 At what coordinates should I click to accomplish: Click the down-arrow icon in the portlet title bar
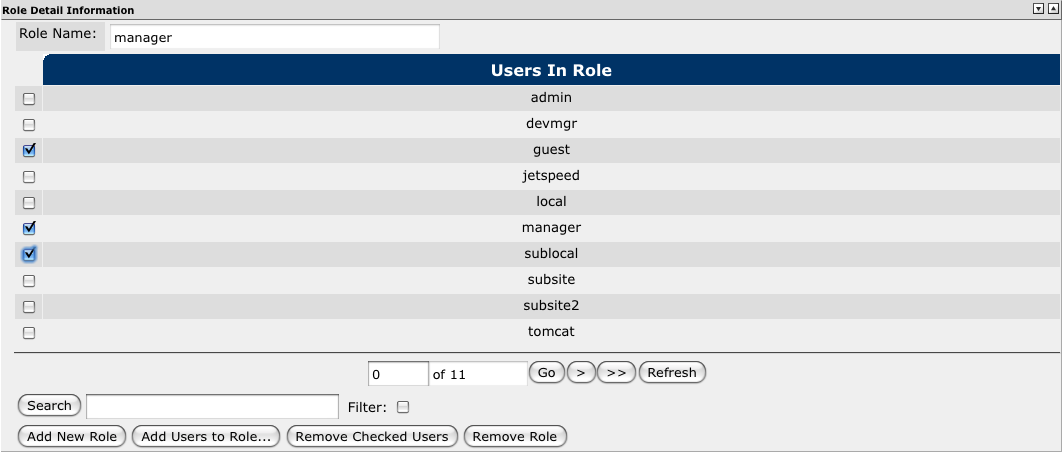point(1038,8)
